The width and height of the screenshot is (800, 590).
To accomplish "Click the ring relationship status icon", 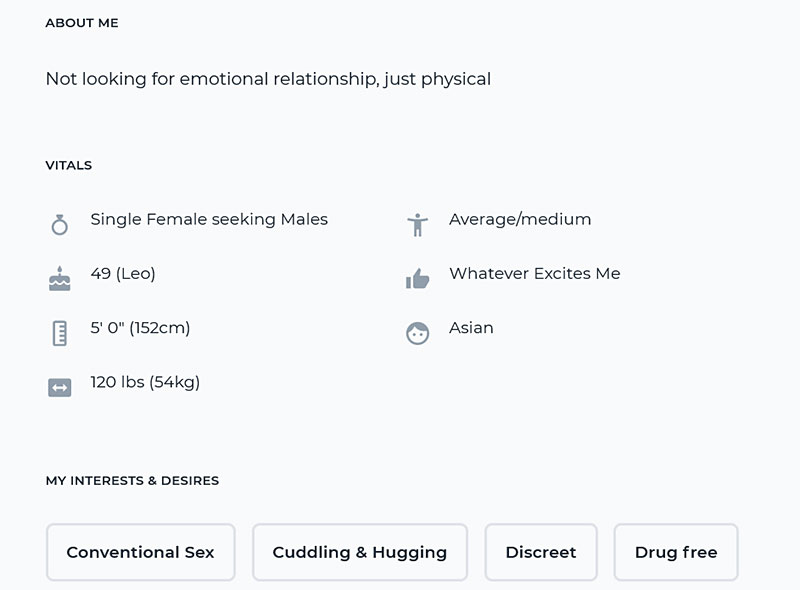I will [60, 224].
